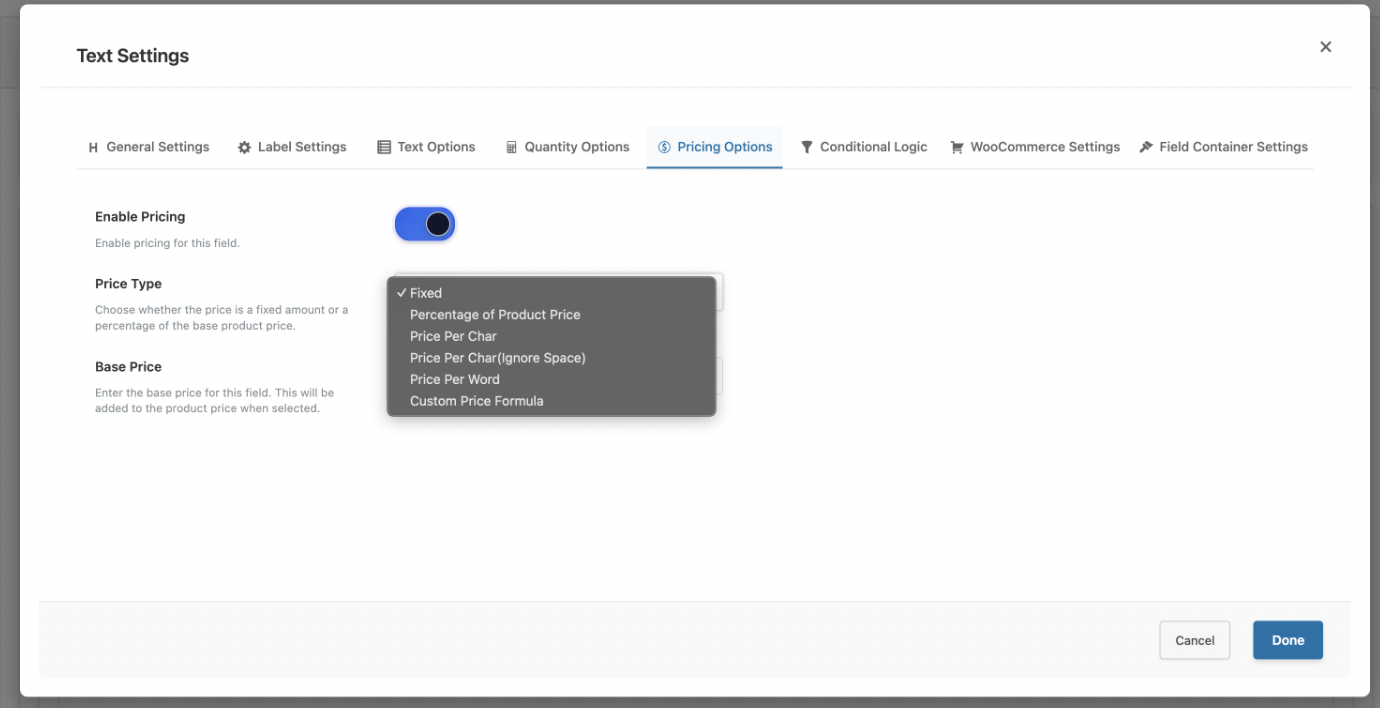This screenshot has height=708, width=1380.
Task: Confirm settings with the Done button
Action: [1287, 640]
